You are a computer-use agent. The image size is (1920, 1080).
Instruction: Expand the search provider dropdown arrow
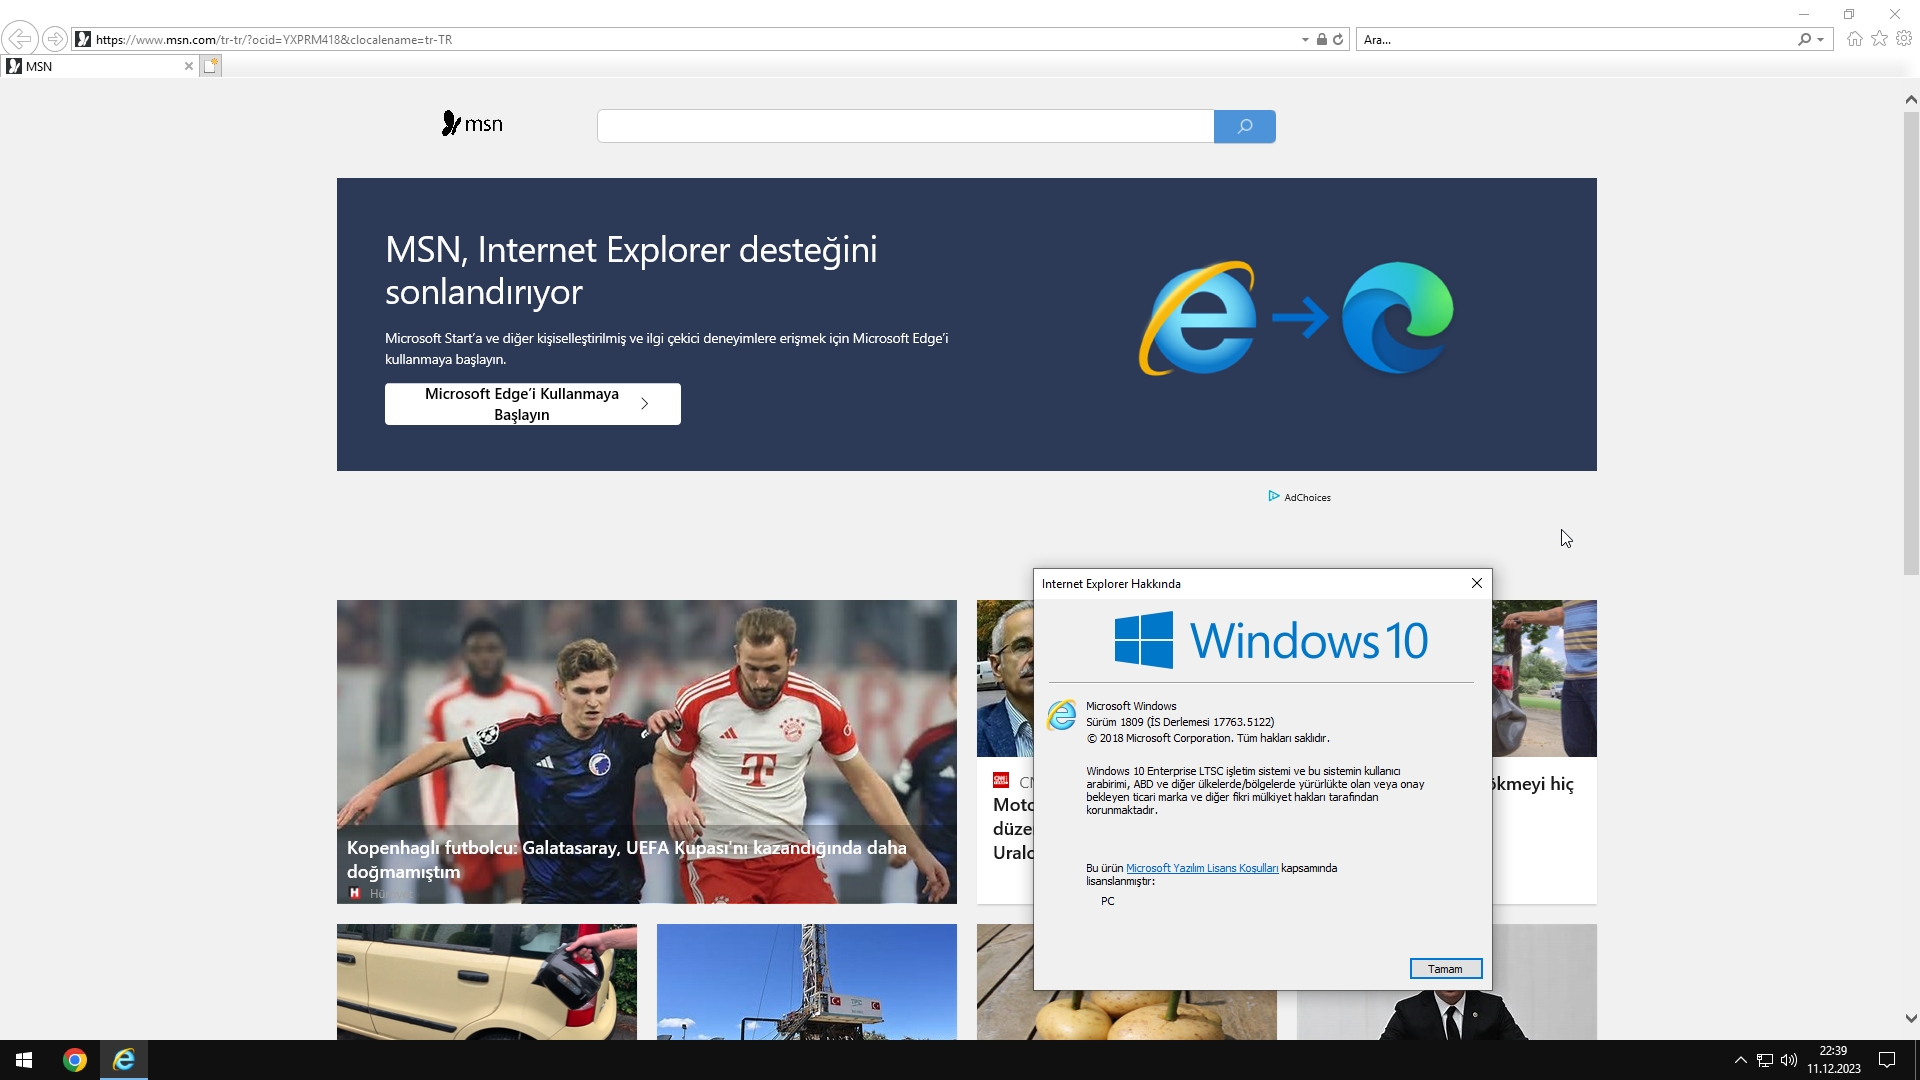[x=1820, y=40]
